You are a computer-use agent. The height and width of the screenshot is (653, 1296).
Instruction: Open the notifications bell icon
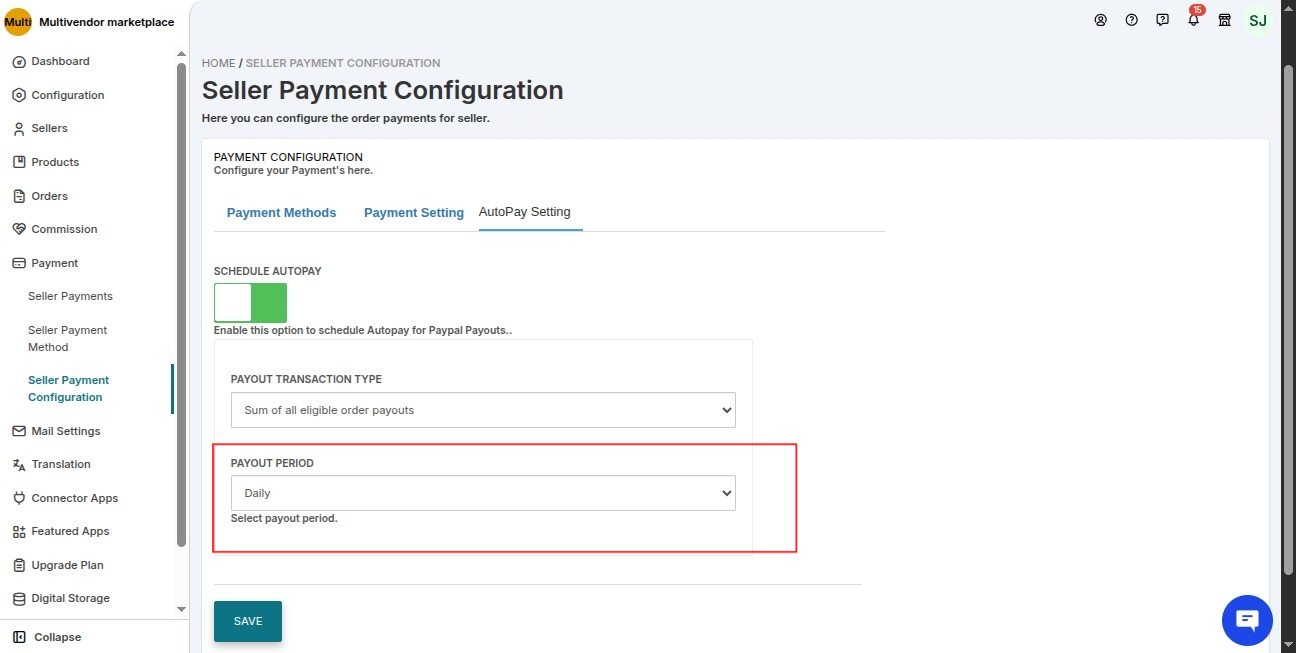(1193, 20)
